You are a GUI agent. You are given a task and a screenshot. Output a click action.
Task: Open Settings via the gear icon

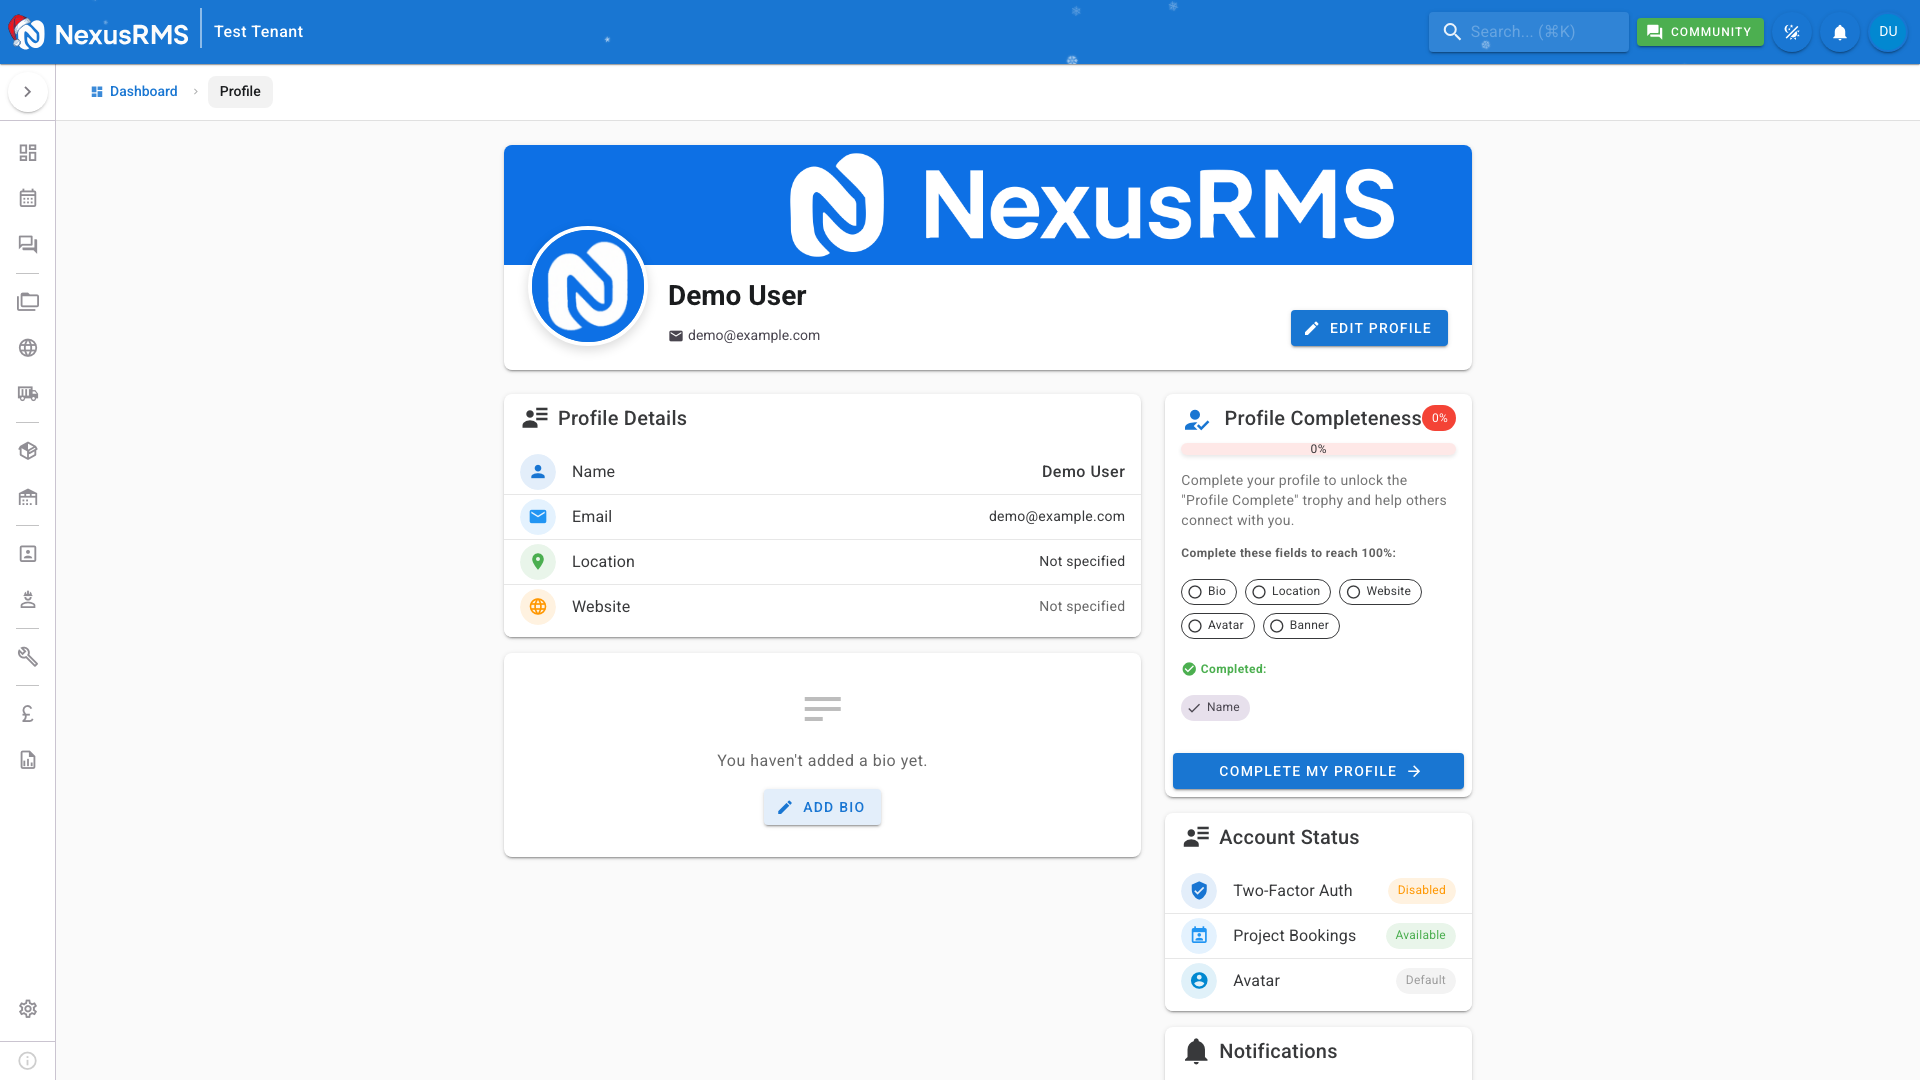27,1008
